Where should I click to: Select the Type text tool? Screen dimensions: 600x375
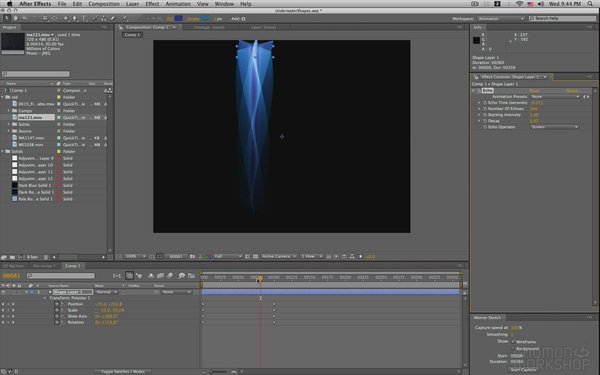coord(84,18)
